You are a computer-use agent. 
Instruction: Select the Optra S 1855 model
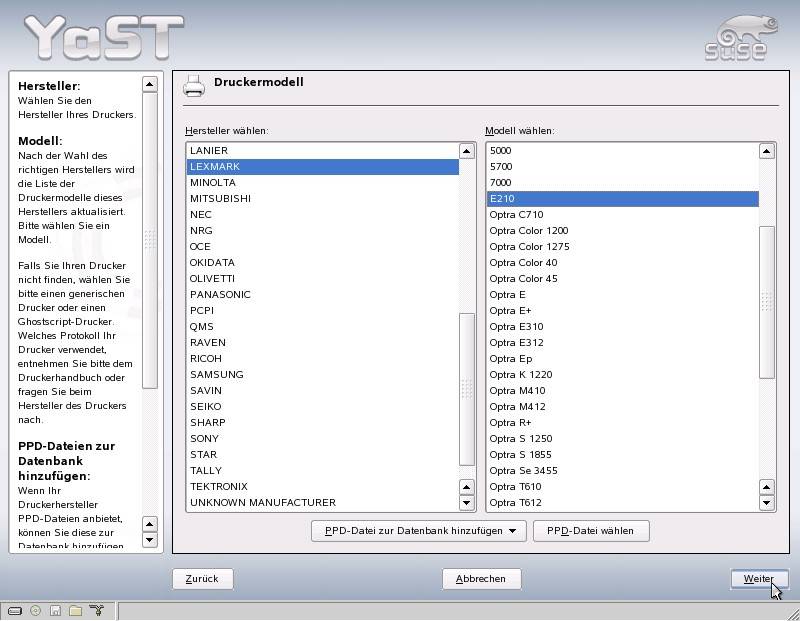pyautogui.click(x=622, y=455)
